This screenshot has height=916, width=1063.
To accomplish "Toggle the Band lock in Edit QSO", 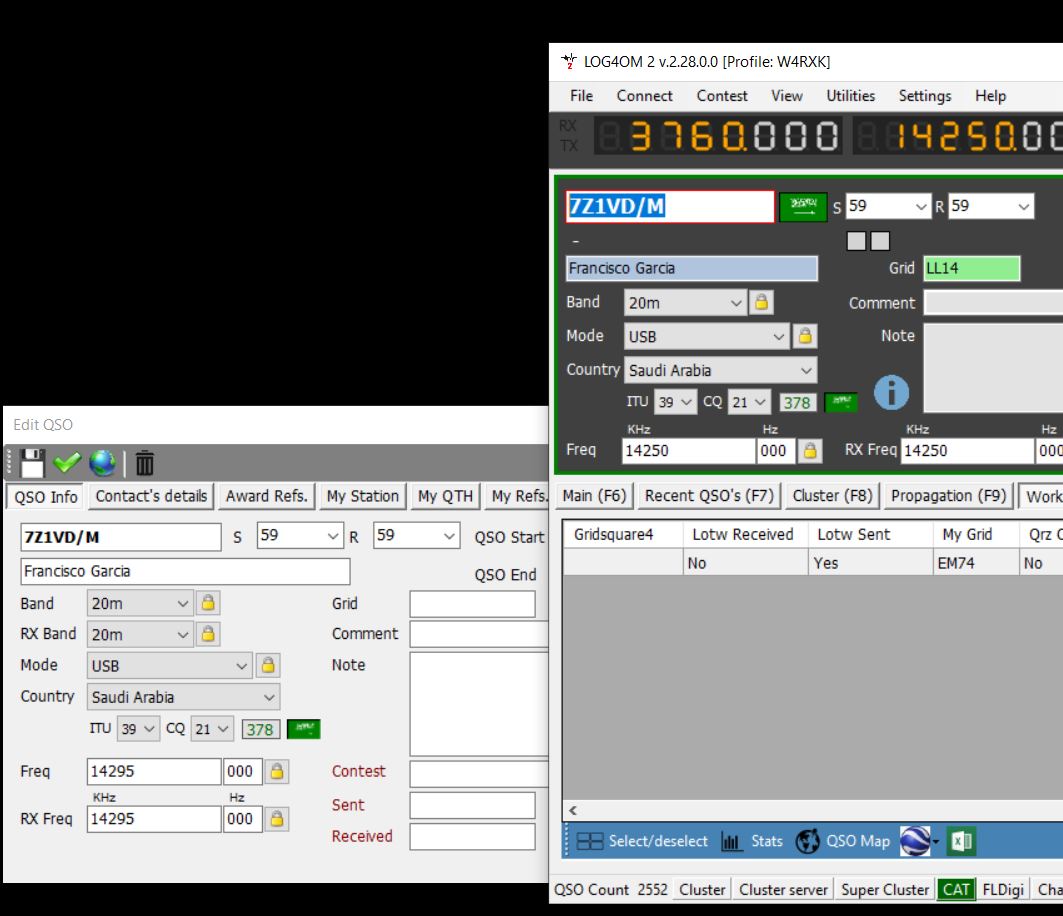I will [208, 603].
